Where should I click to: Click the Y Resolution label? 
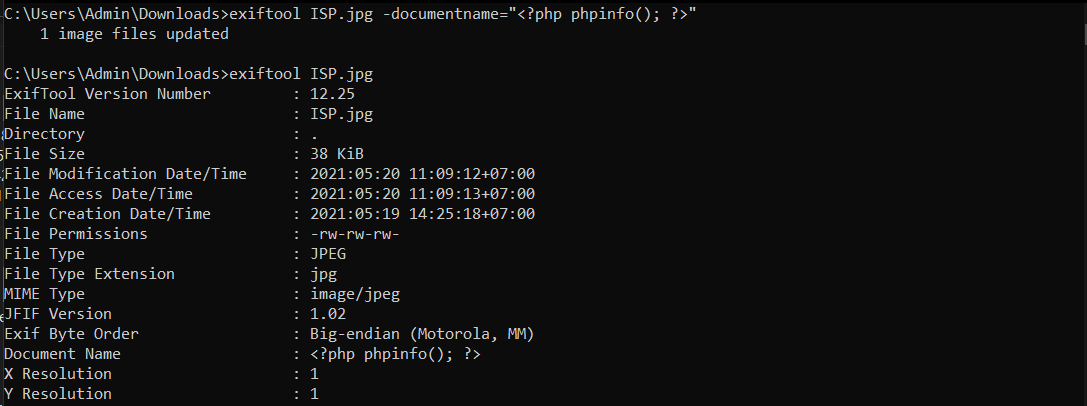pyautogui.click(x=58, y=394)
